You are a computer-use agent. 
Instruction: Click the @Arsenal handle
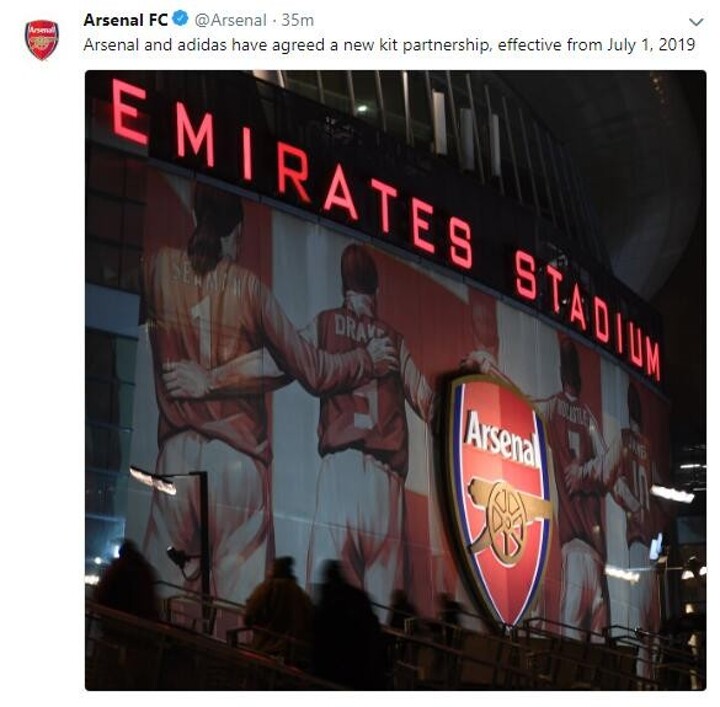click(229, 19)
